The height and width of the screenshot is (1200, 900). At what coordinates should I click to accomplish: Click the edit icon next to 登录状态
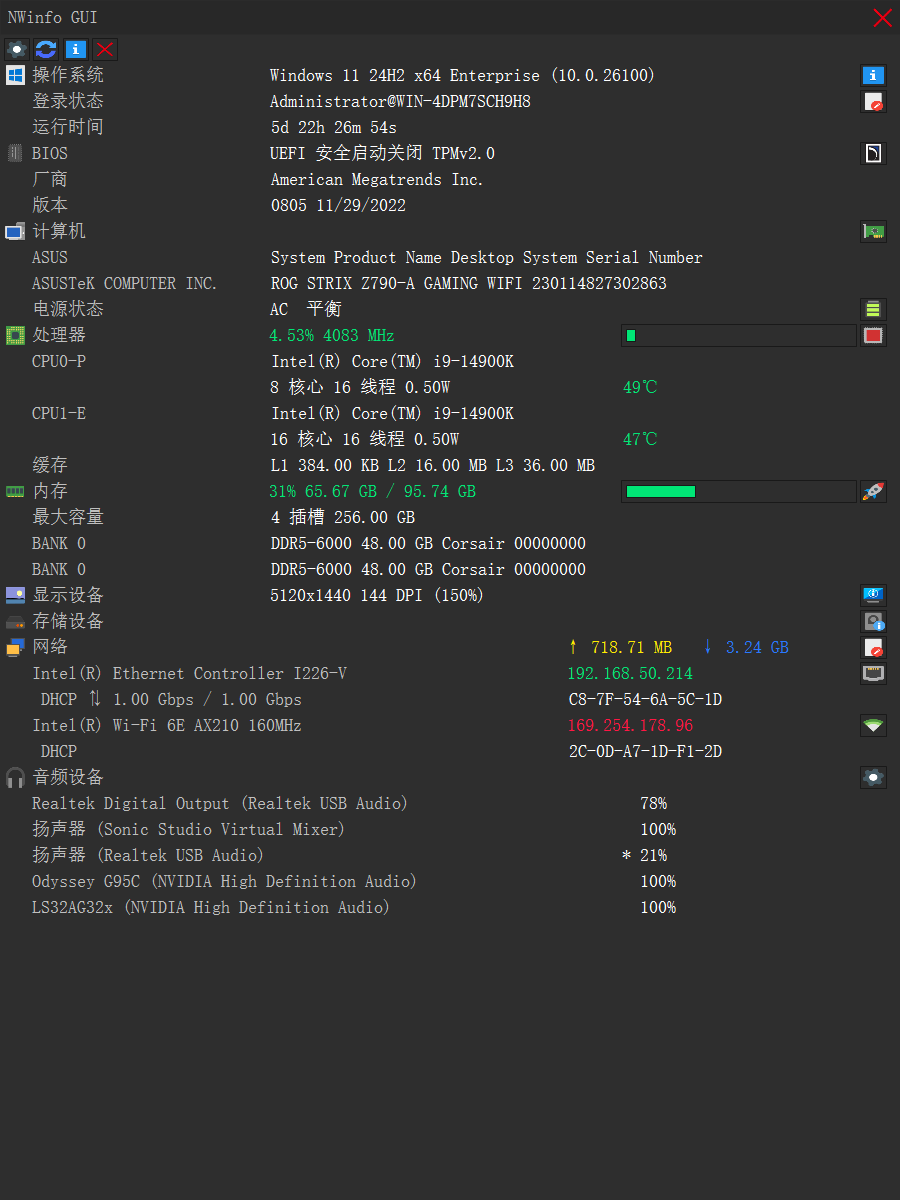[x=872, y=101]
